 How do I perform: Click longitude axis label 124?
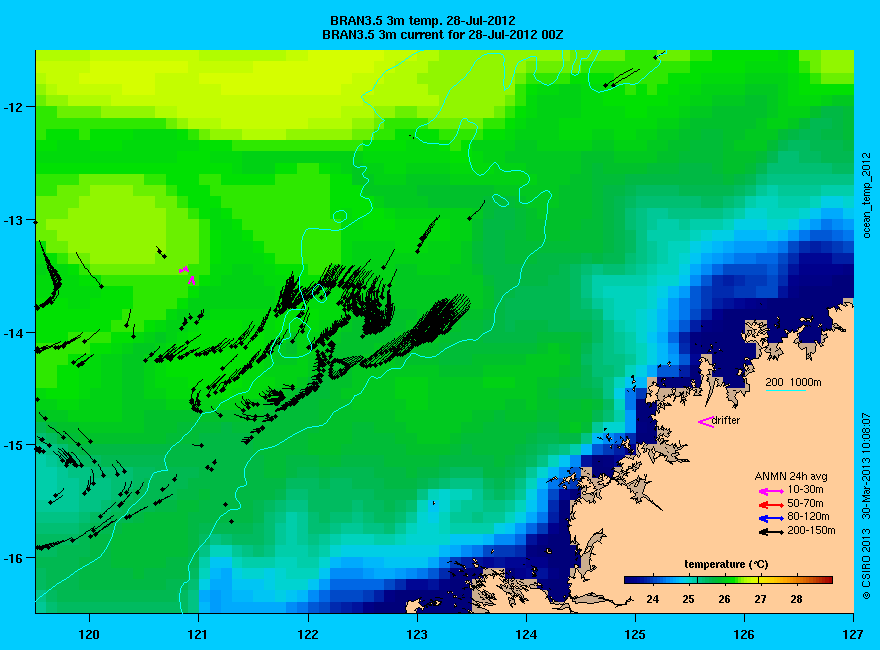pyautogui.click(x=526, y=635)
